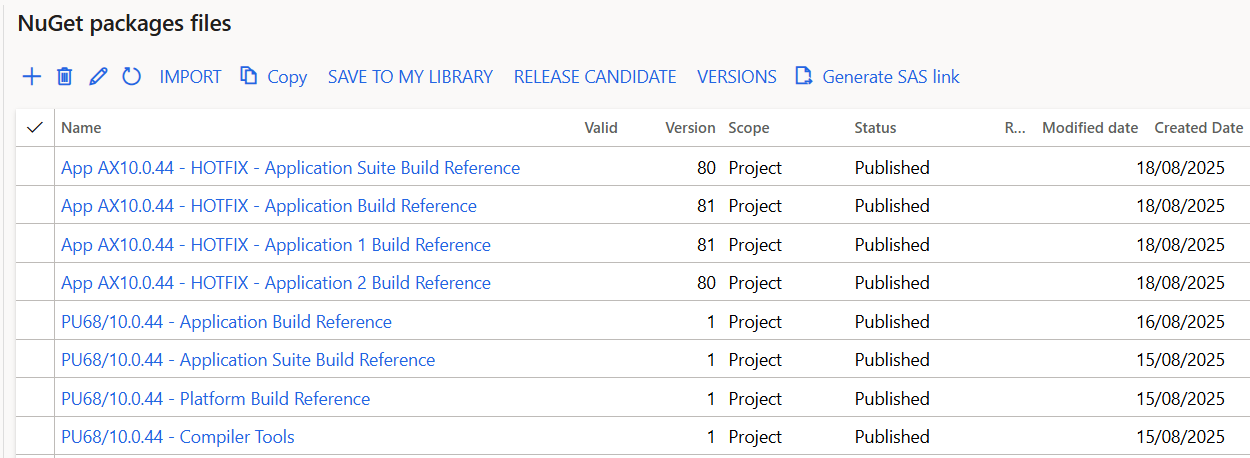
Task: Click the Generate SAS link icon
Action: (803, 76)
